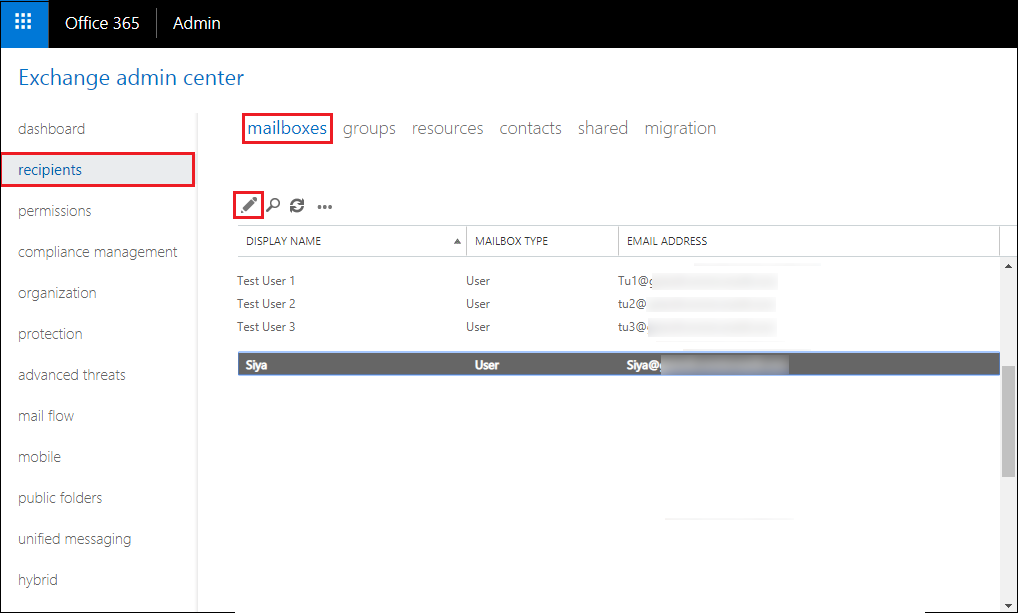
Task: Select the Test User 2 row
Action: 618,304
